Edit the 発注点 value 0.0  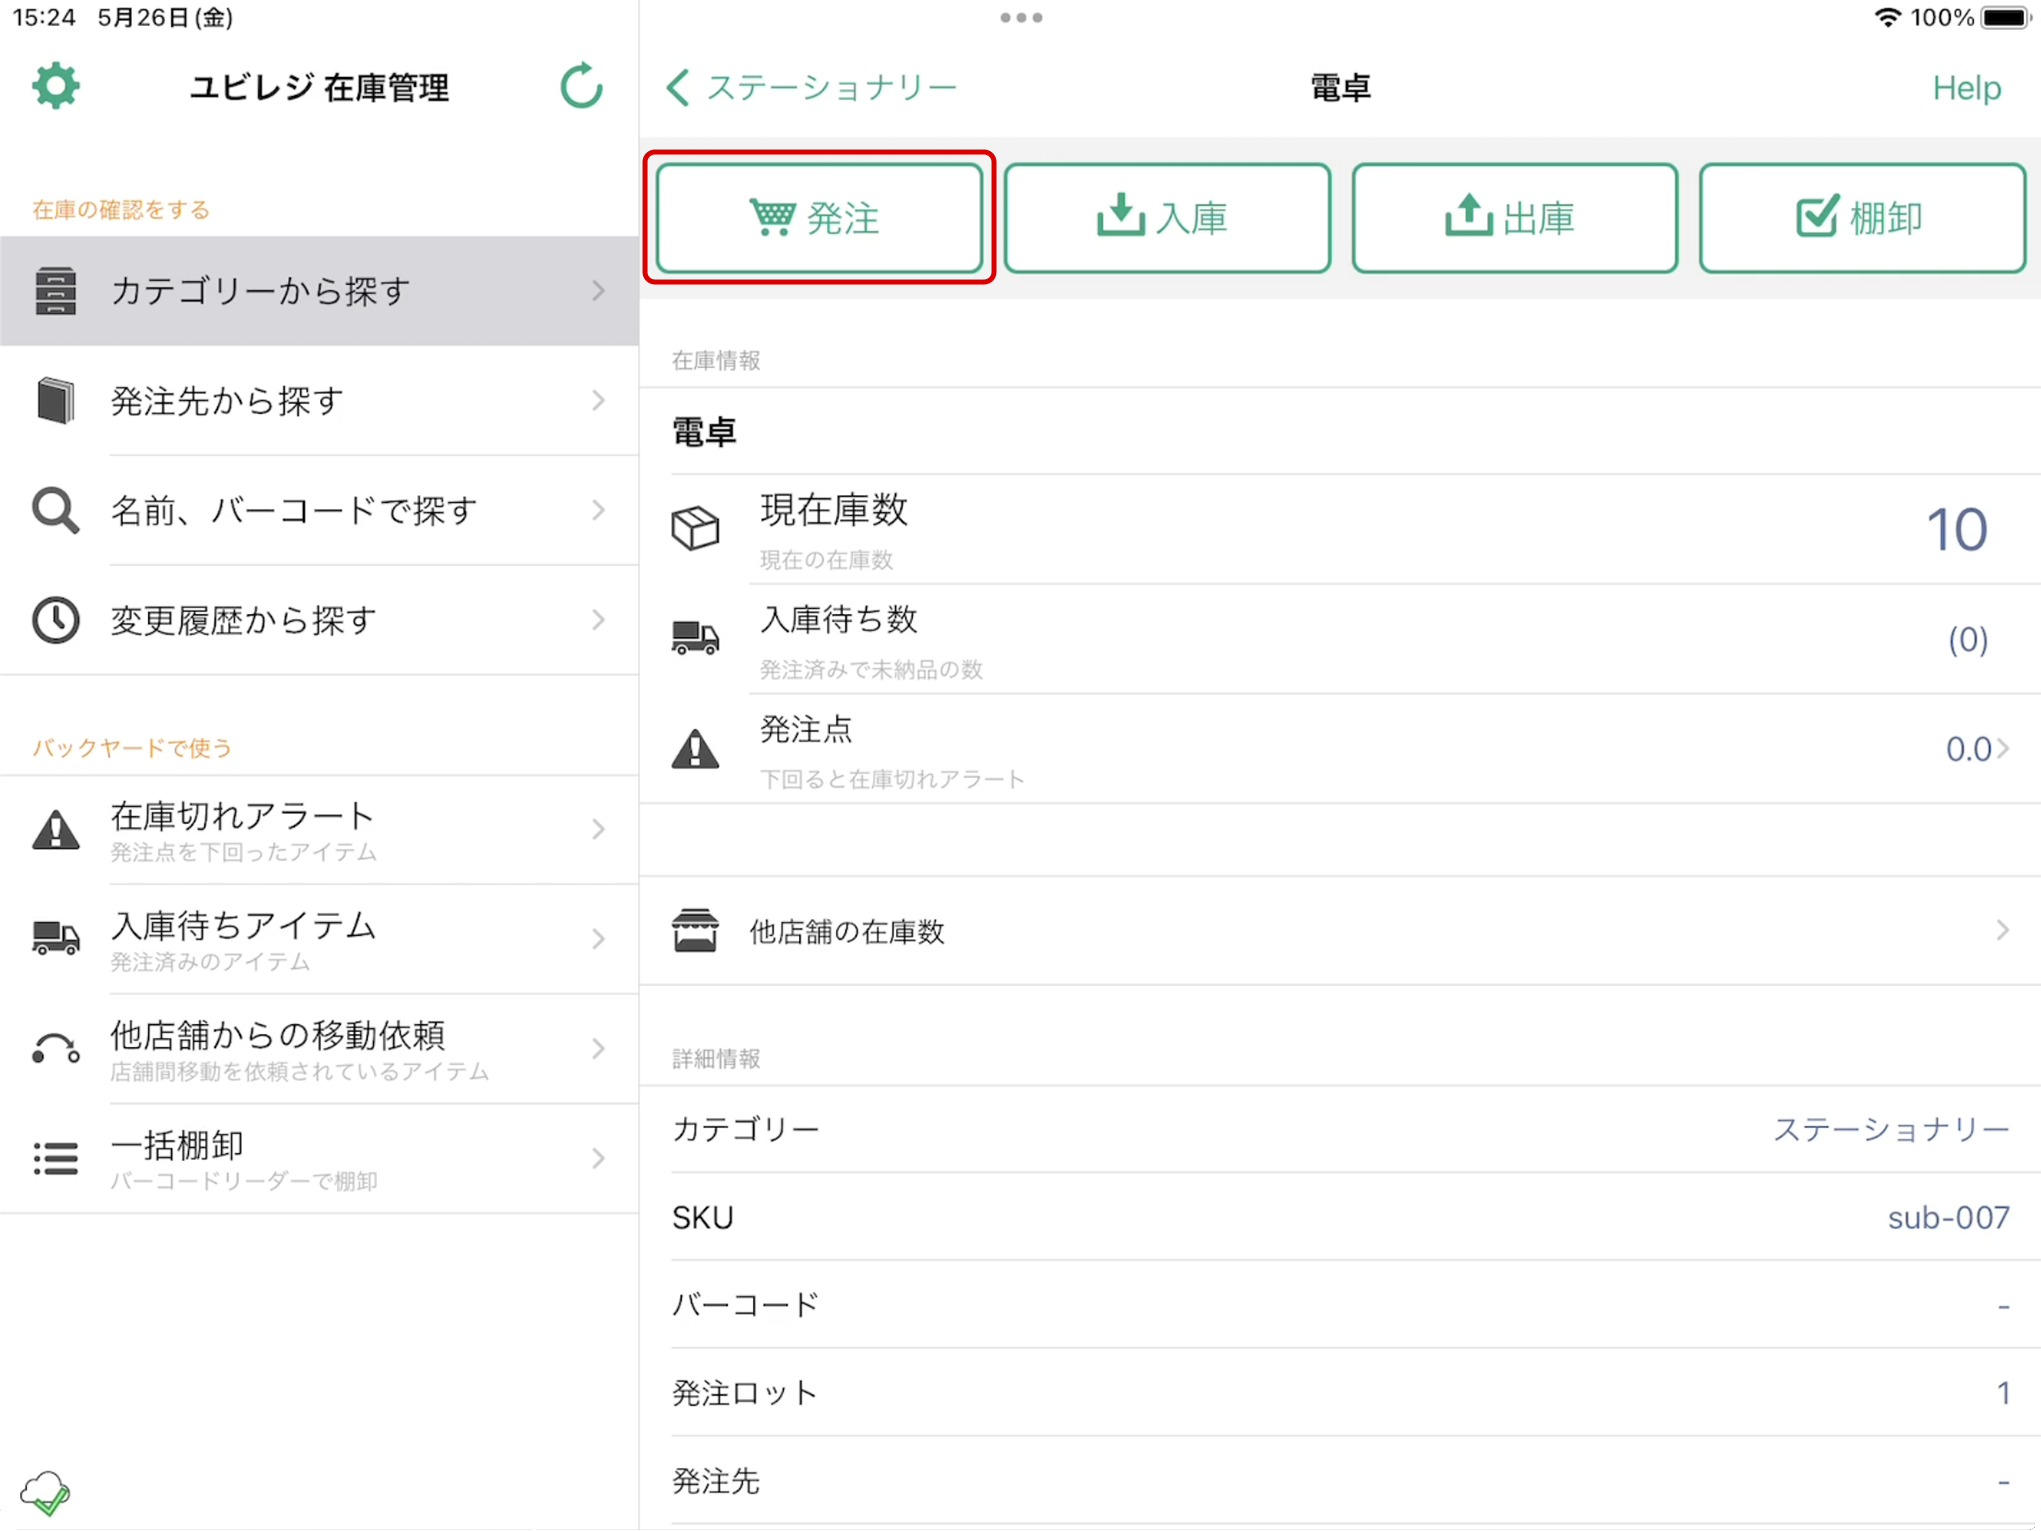click(x=1968, y=749)
